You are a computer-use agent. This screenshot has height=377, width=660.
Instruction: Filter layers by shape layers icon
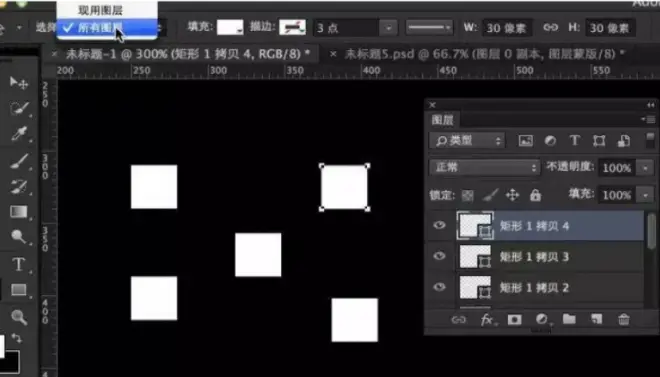(x=599, y=141)
